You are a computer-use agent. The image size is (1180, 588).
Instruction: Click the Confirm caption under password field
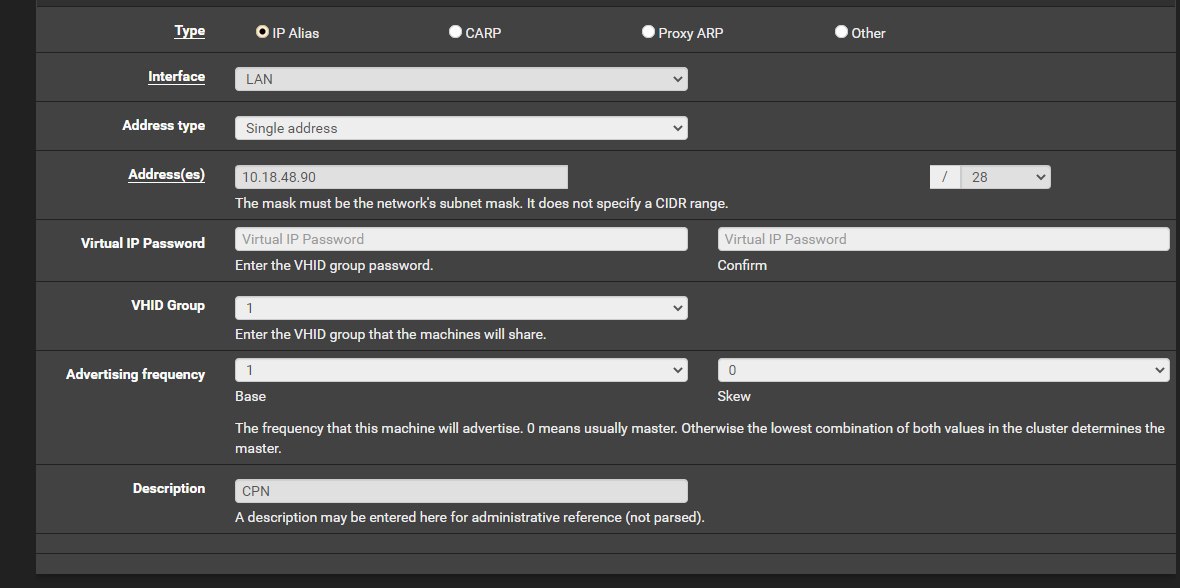pyautogui.click(x=742, y=266)
